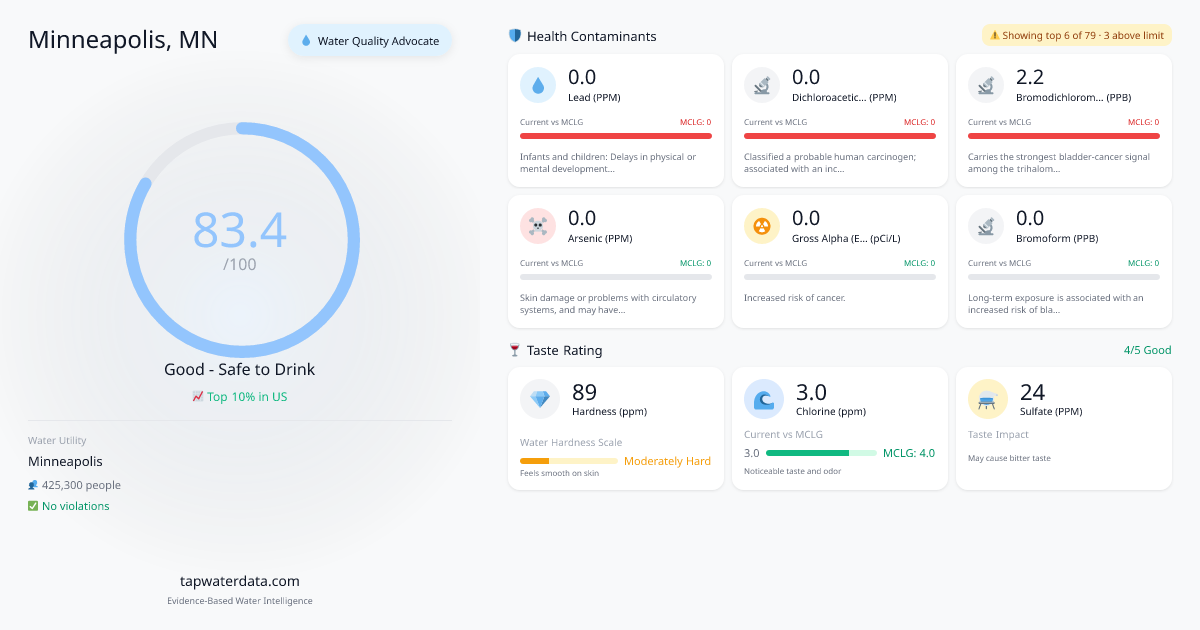Viewport: 1200px width, 630px height.
Task: Click the droplet icon in Water Quality Advocate badge
Action: pos(306,41)
